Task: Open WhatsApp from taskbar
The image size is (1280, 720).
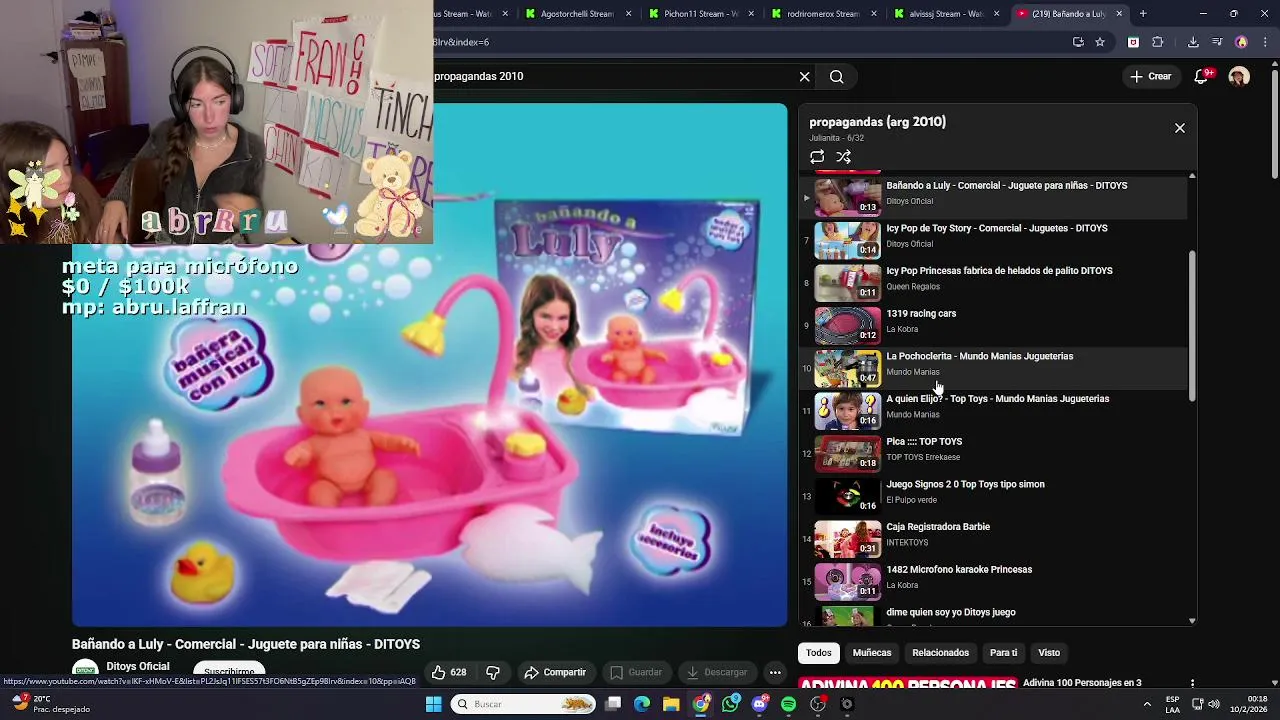Action: click(730, 704)
